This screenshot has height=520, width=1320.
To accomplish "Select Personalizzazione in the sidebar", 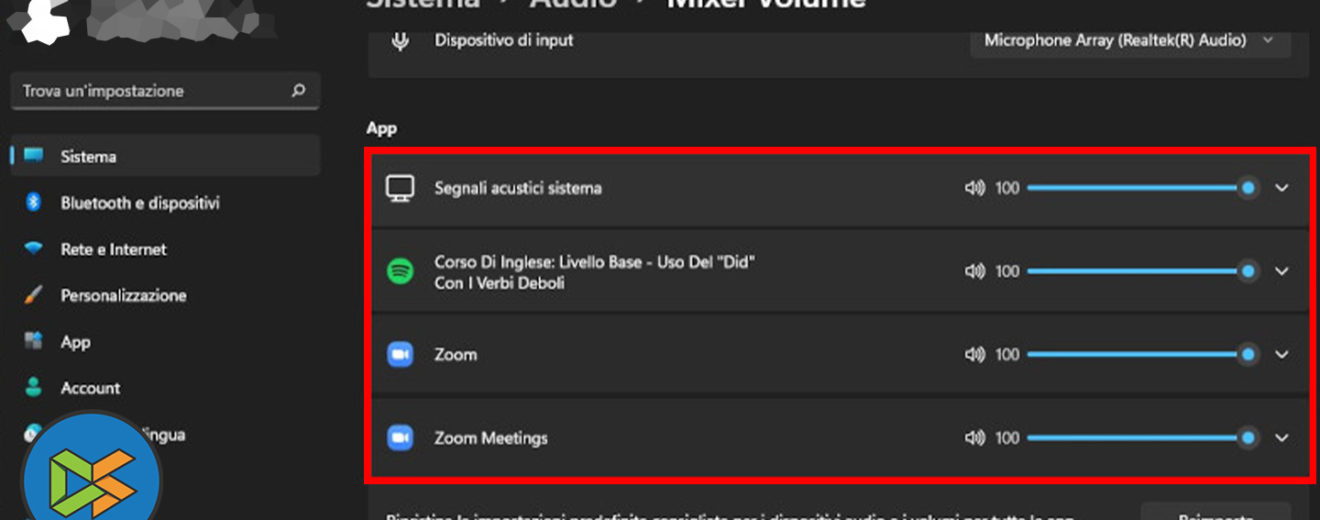I will point(123,295).
